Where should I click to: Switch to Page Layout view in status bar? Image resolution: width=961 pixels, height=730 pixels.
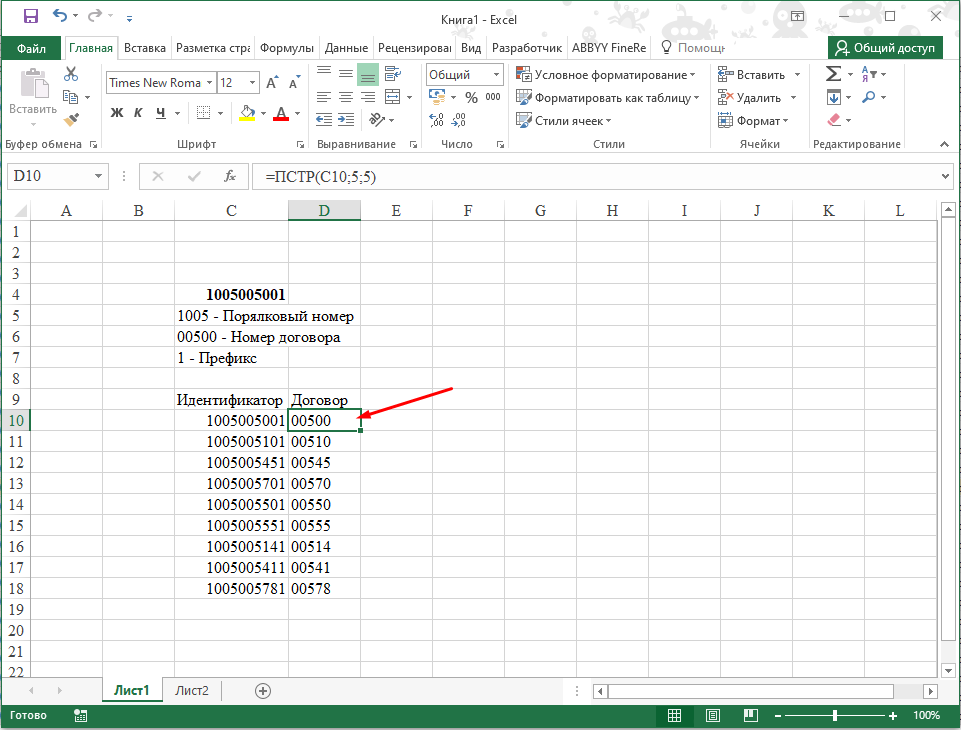click(x=713, y=715)
